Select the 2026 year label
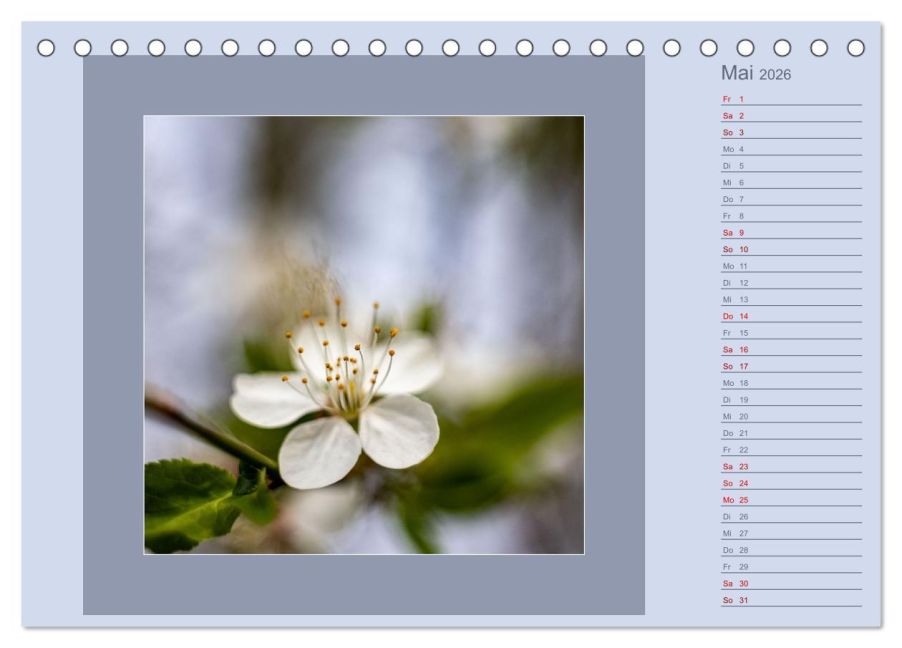This screenshot has height=648, width=902. pyautogui.click(x=775, y=76)
